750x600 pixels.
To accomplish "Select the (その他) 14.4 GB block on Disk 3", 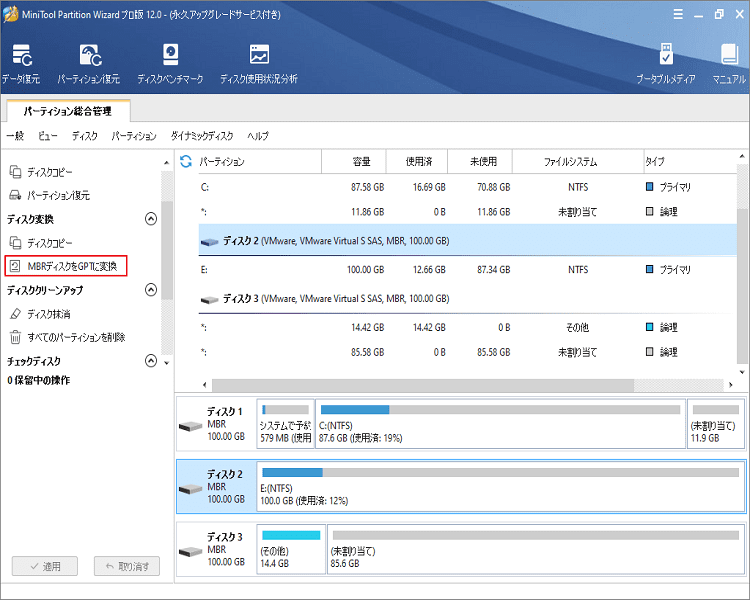I will (x=291, y=549).
